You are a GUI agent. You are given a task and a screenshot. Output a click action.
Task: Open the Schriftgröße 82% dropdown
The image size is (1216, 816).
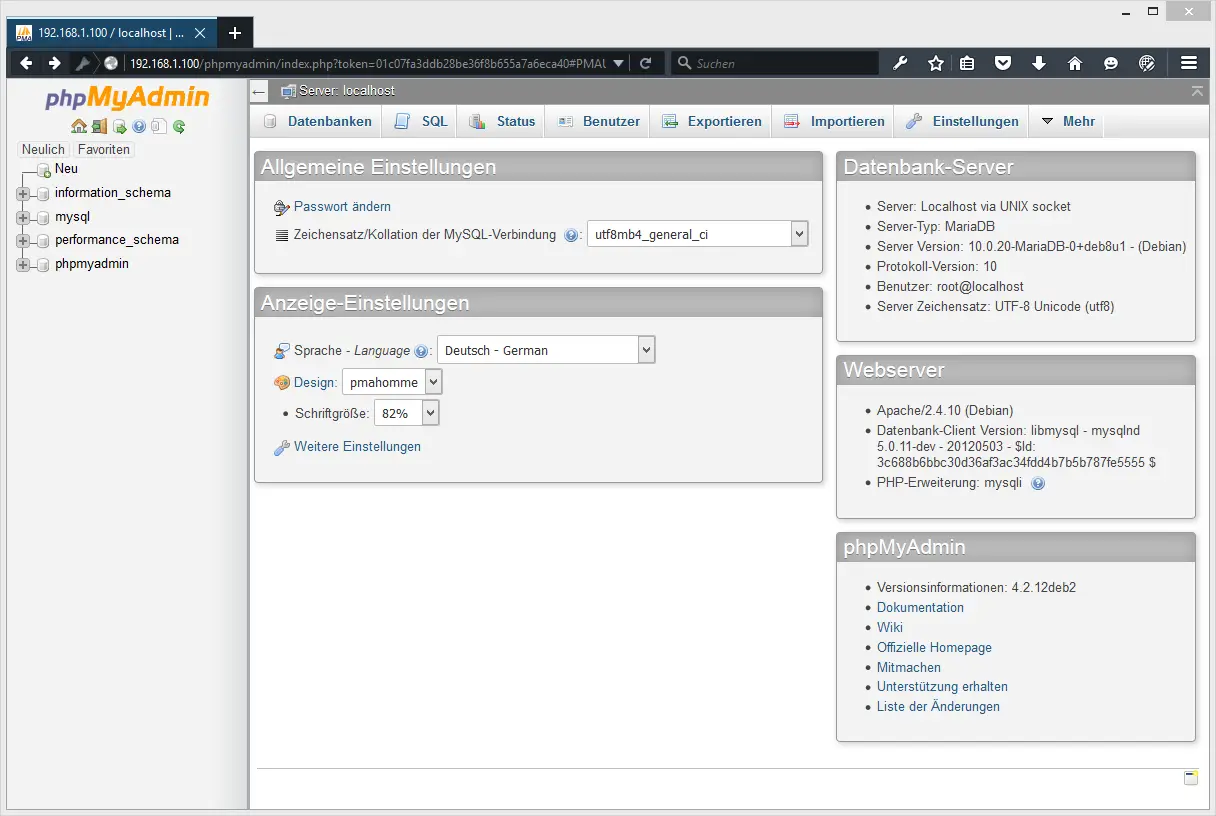(x=406, y=413)
